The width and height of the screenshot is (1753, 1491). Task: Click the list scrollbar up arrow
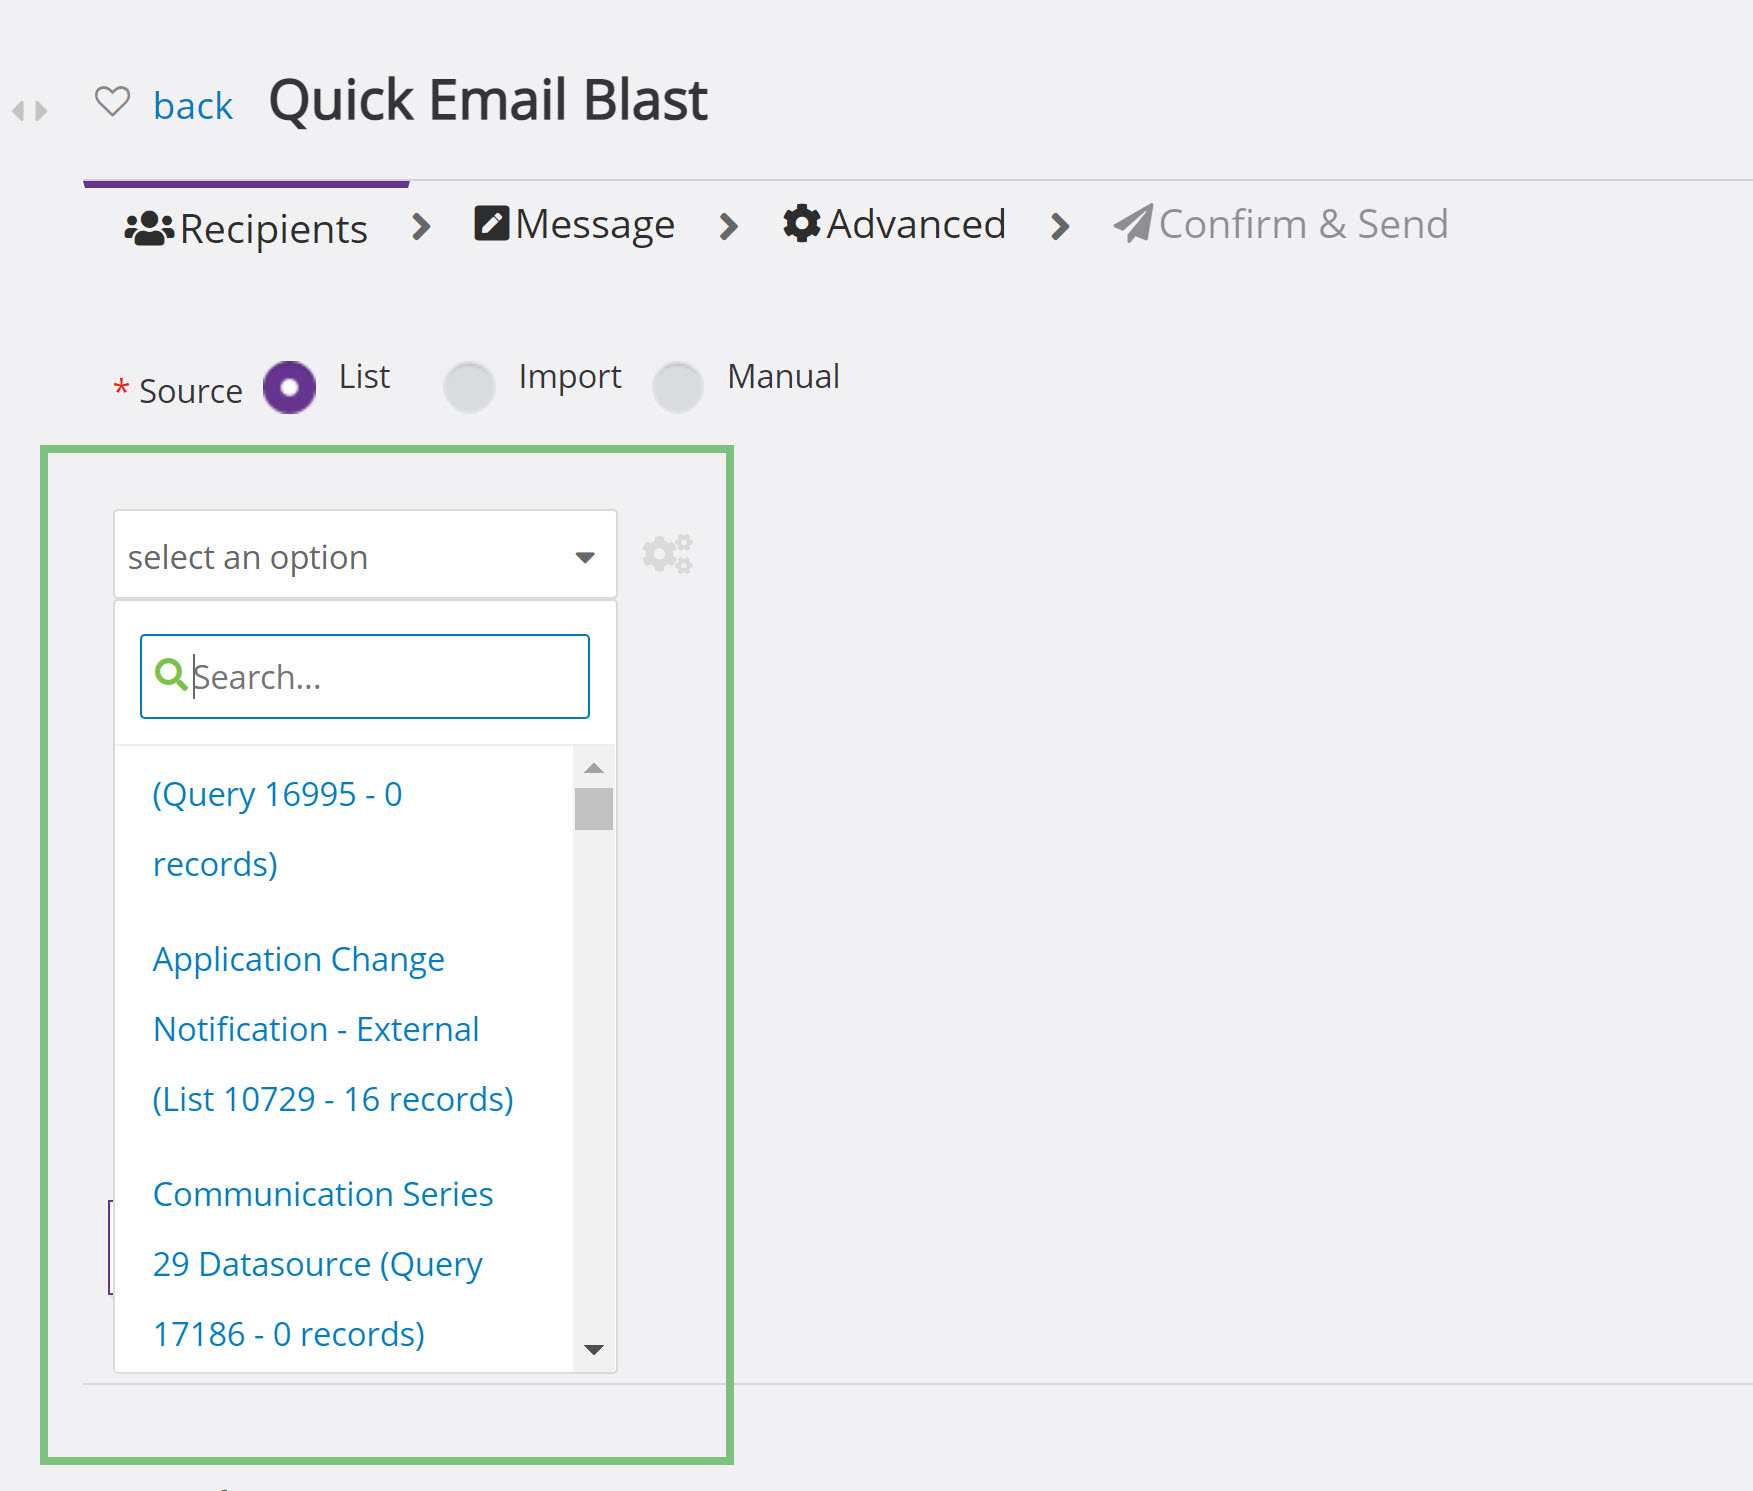594,768
